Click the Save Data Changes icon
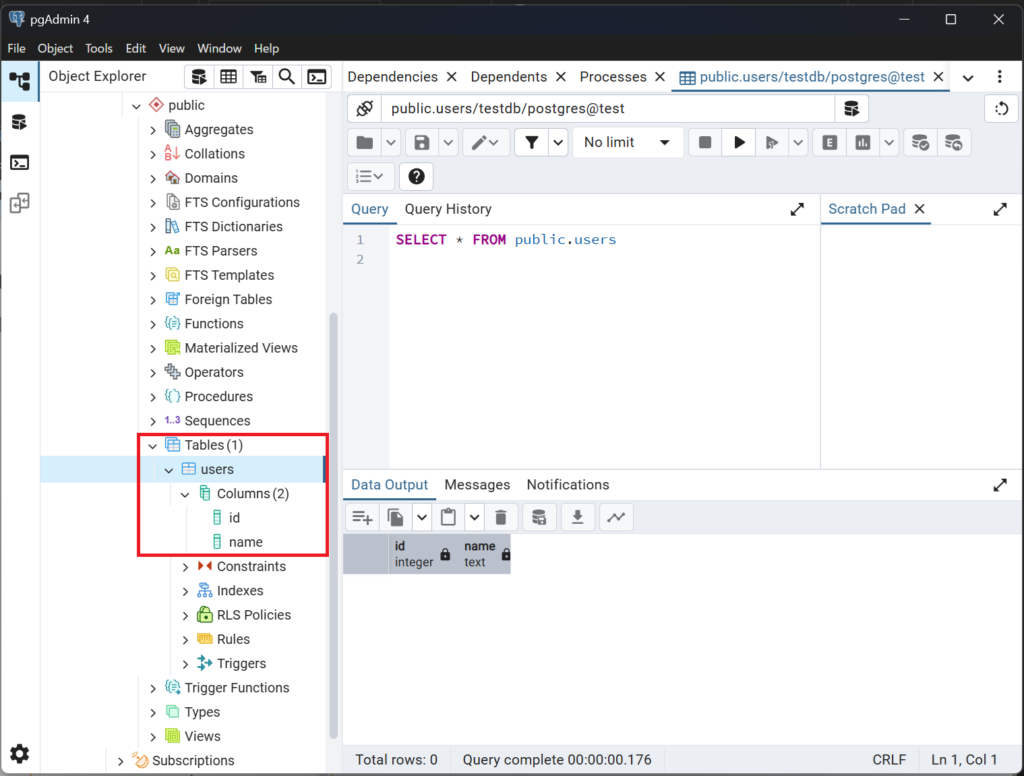 539,517
